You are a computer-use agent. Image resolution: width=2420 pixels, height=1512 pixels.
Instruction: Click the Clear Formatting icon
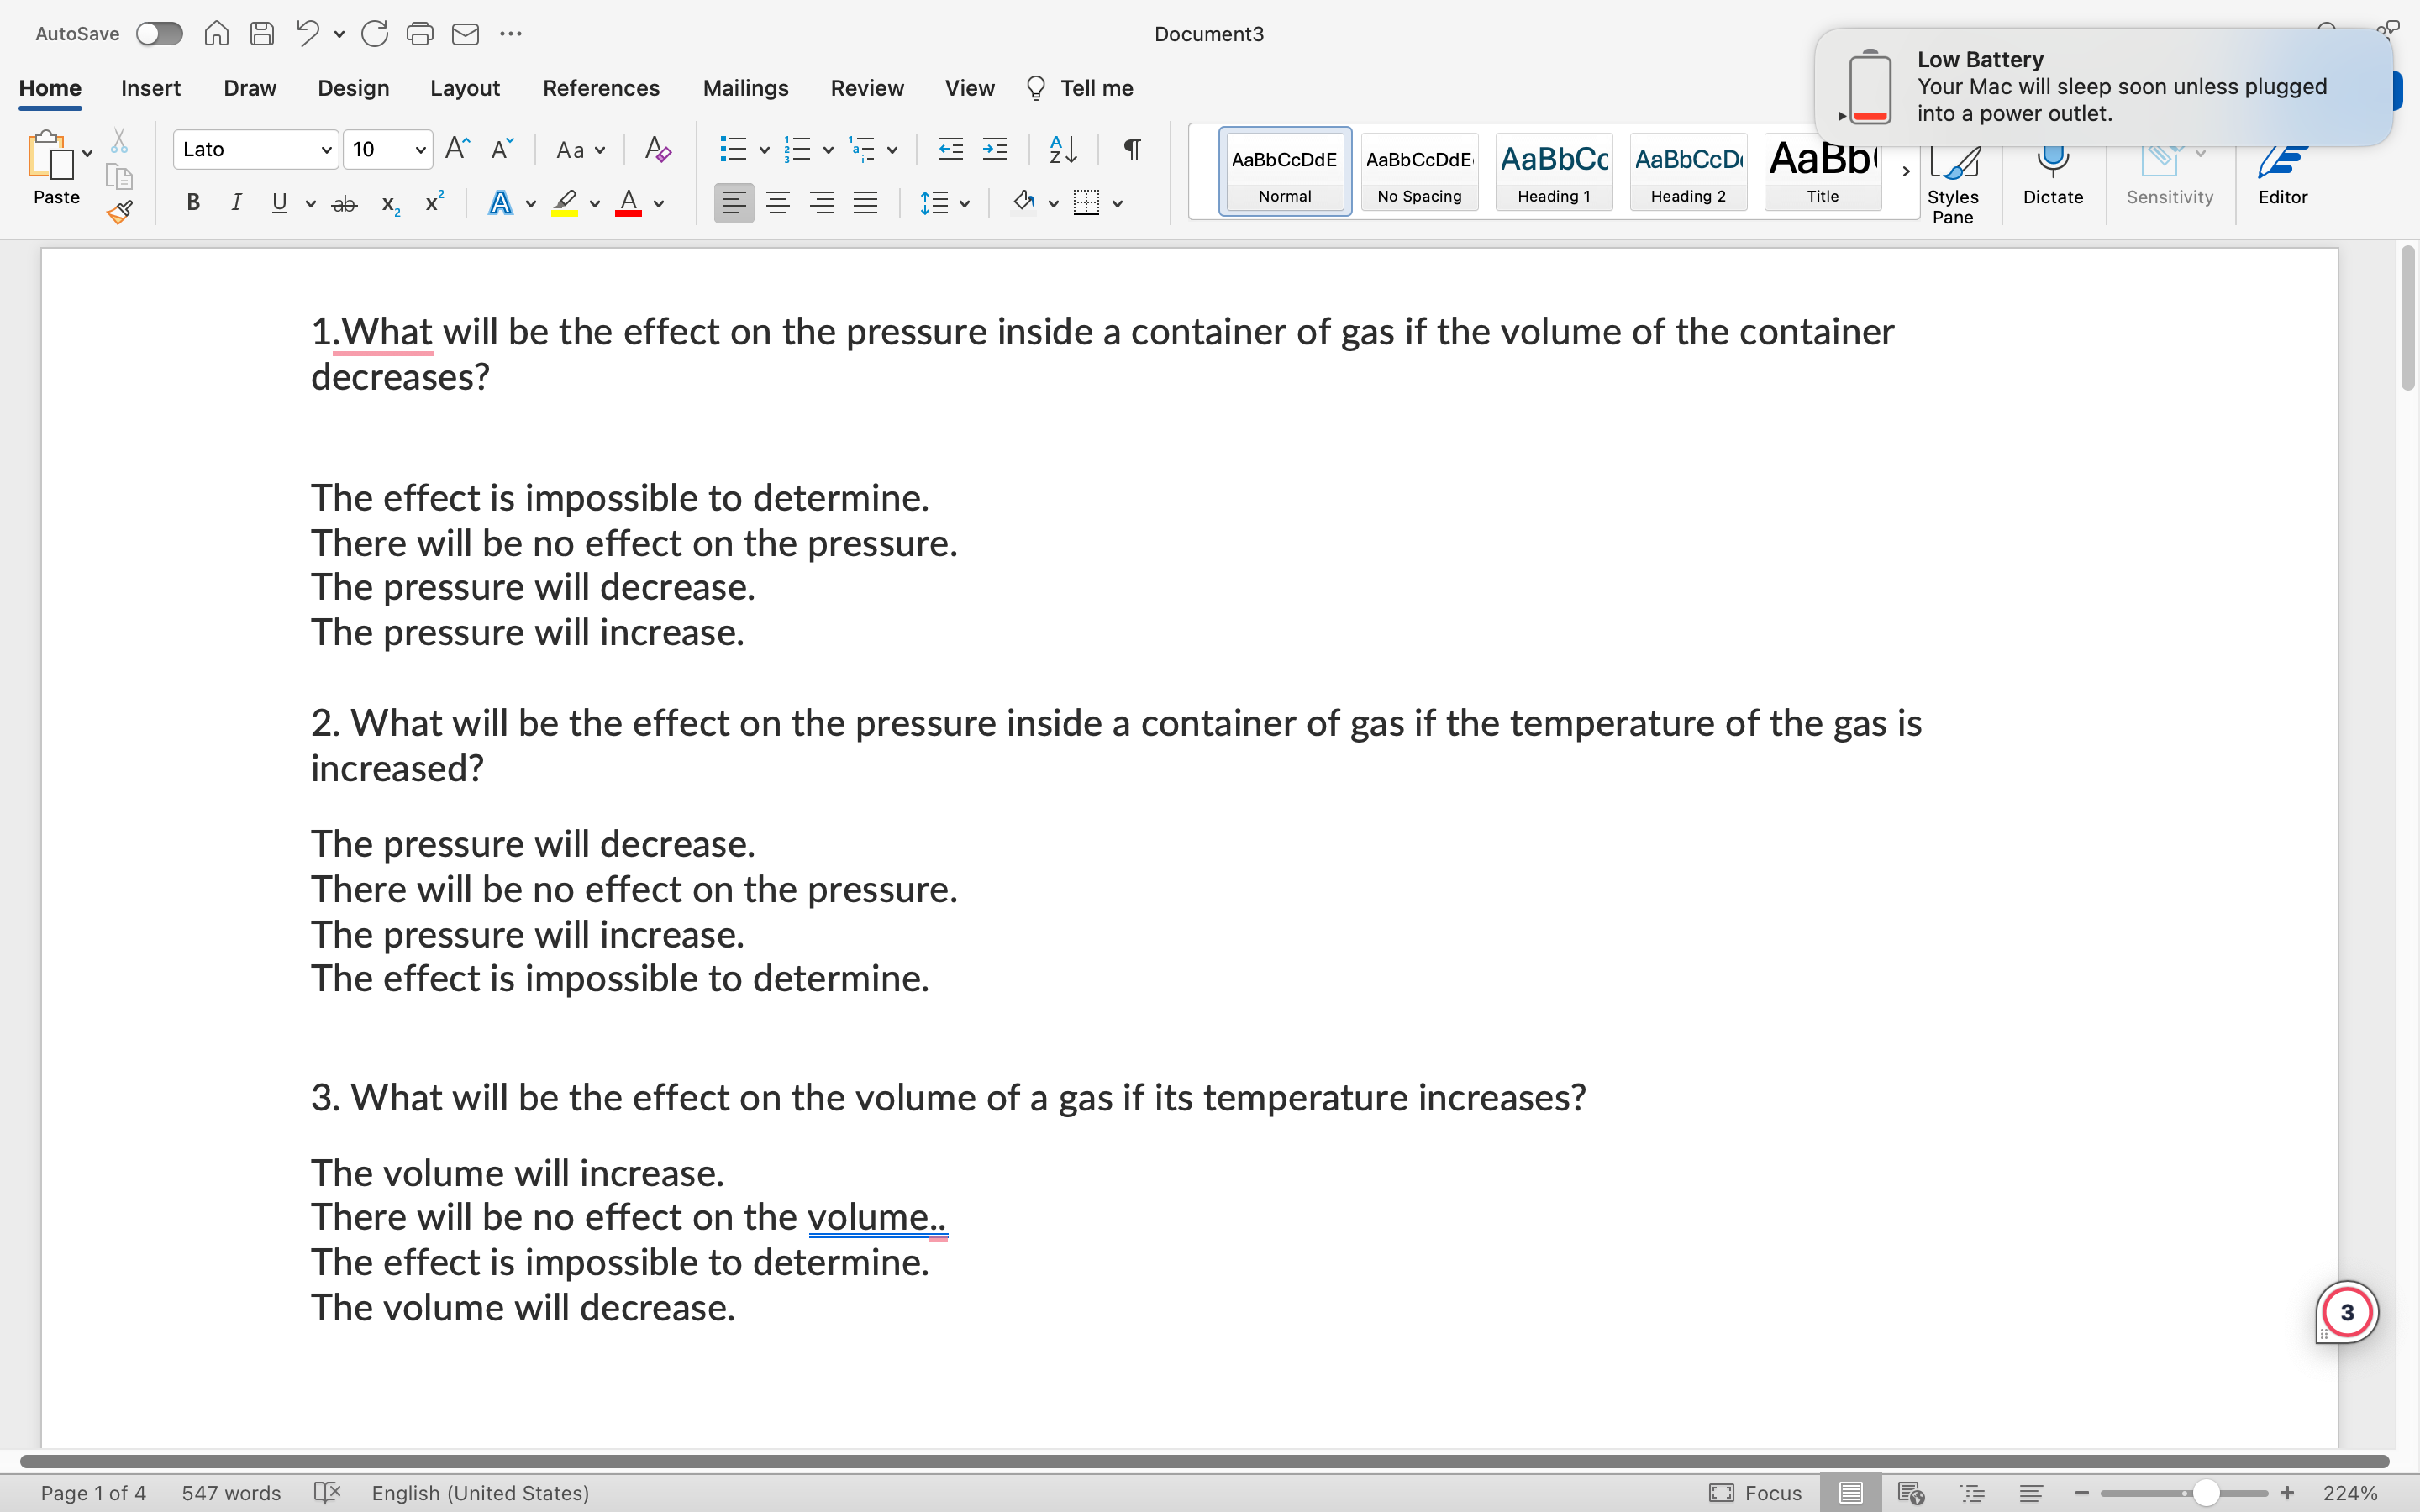(656, 149)
